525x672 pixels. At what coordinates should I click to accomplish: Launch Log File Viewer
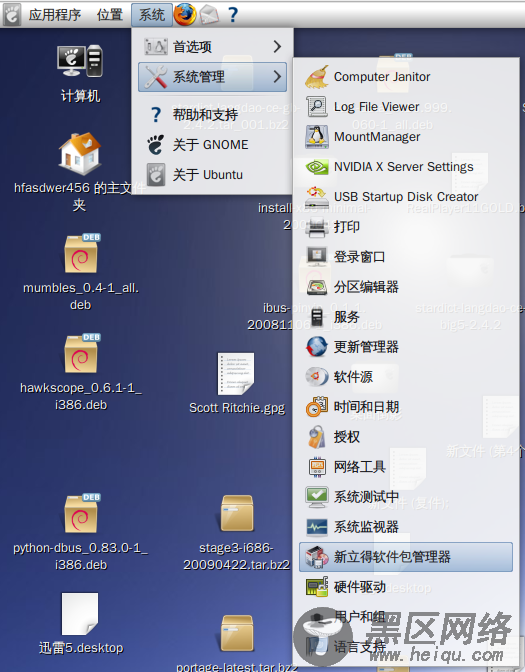coord(405,107)
